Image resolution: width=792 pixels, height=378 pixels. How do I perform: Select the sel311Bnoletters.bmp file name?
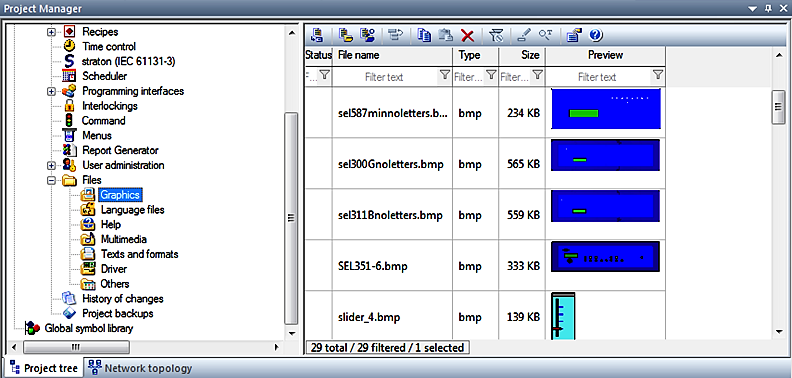390,215
